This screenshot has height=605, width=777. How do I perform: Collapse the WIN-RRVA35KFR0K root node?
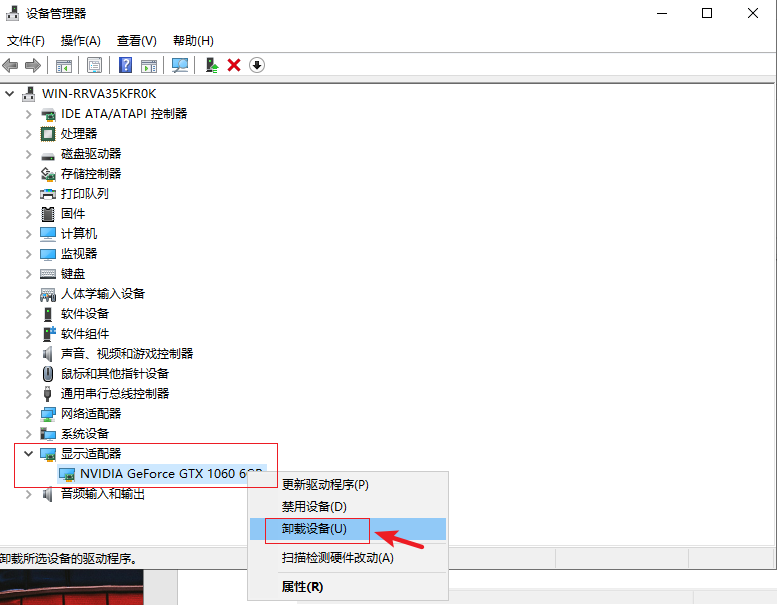pos(10,93)
